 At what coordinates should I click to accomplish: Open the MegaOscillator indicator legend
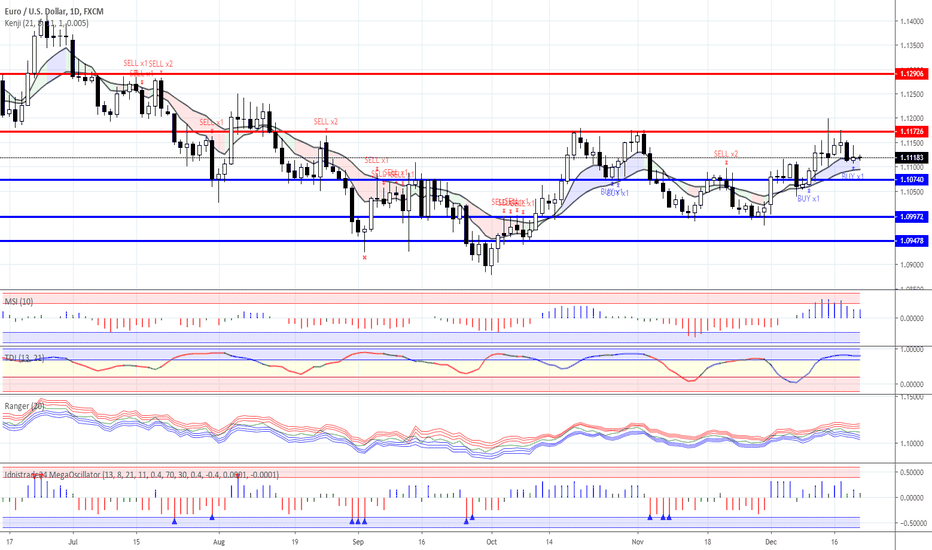pos(140,474)
